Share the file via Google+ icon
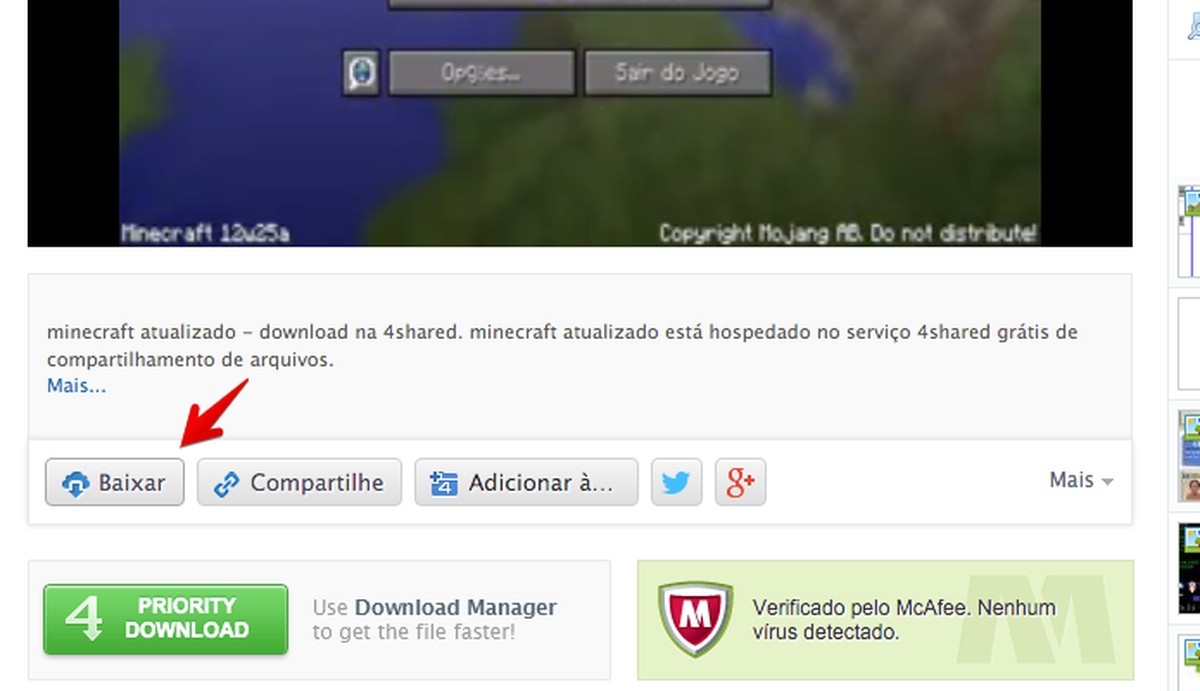The image size is (1200, 691). 740,483
